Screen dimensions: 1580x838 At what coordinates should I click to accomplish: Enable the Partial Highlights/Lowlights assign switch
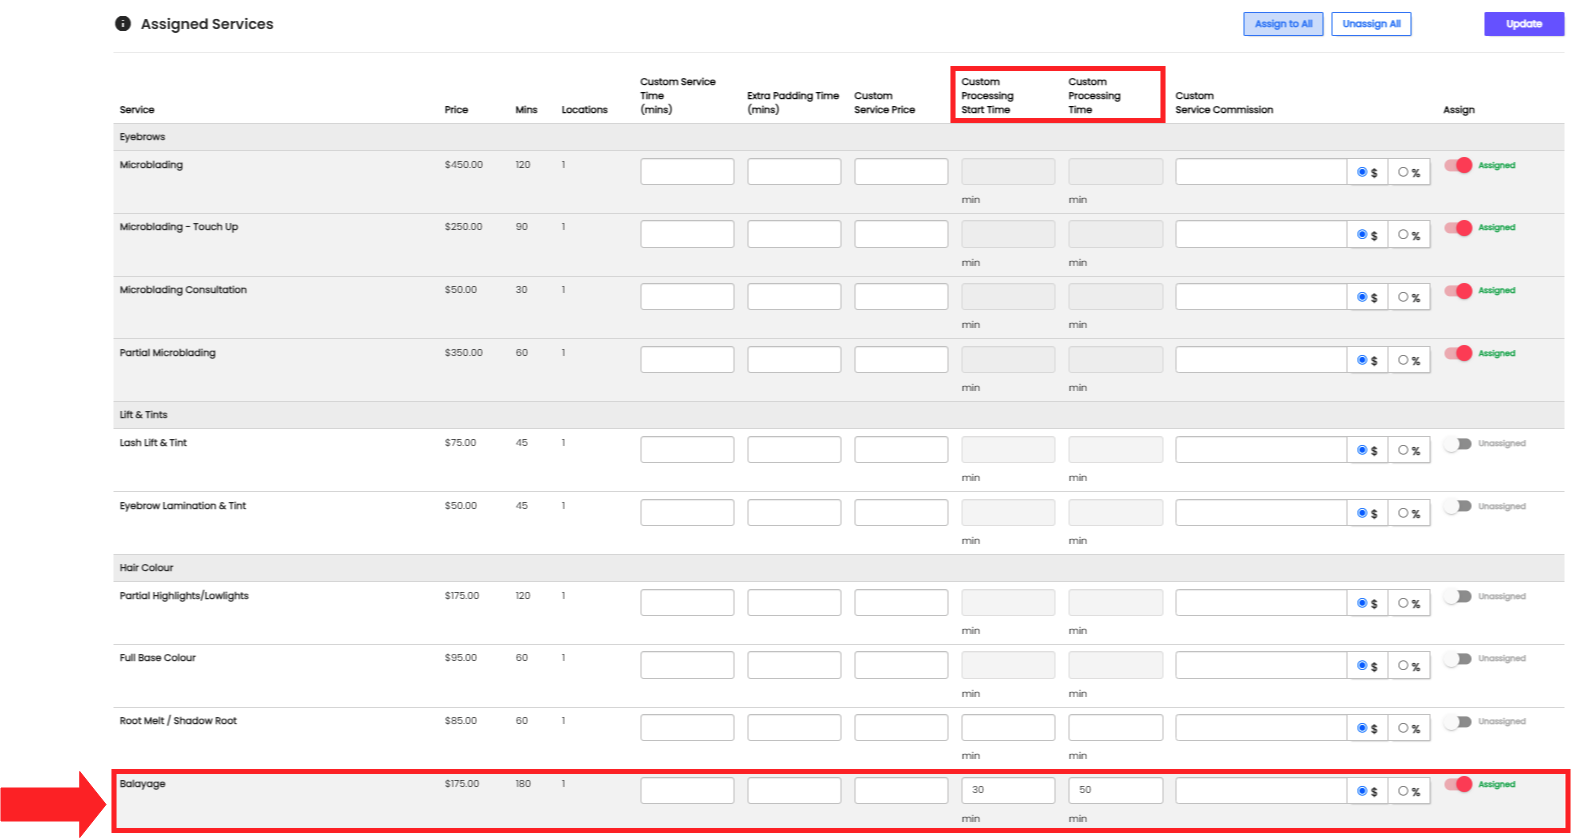coord(1458,596)
